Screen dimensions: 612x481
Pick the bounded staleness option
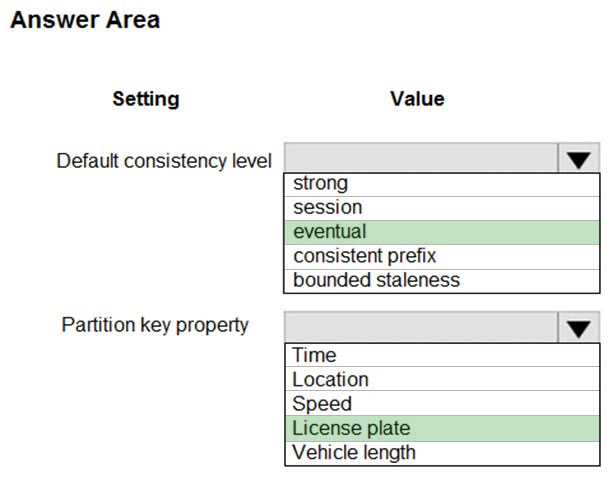[x=442, y=281]
